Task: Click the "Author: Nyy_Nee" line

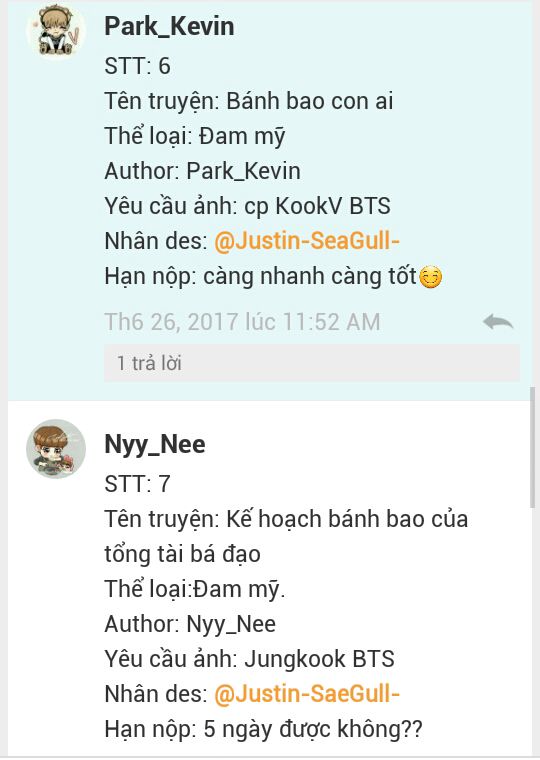Action: [190, 624]
